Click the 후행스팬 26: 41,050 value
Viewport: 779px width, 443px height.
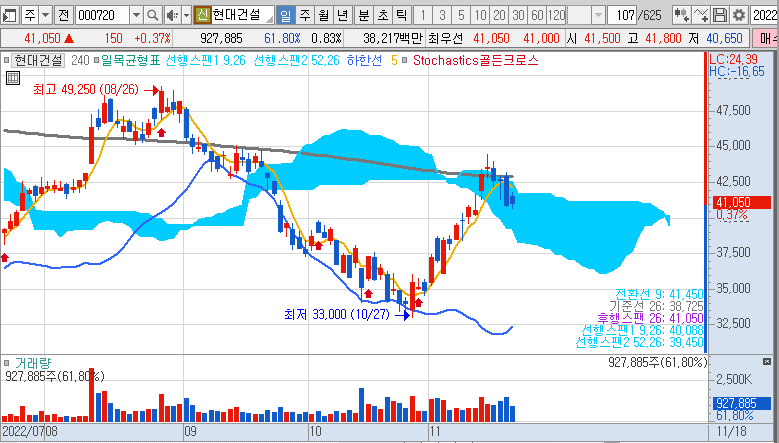coord(650,318)
